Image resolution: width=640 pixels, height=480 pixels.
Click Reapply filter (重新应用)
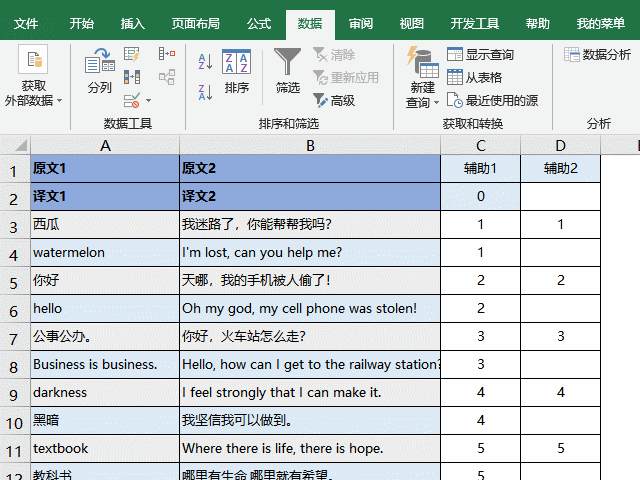click(x=346, y=77)
